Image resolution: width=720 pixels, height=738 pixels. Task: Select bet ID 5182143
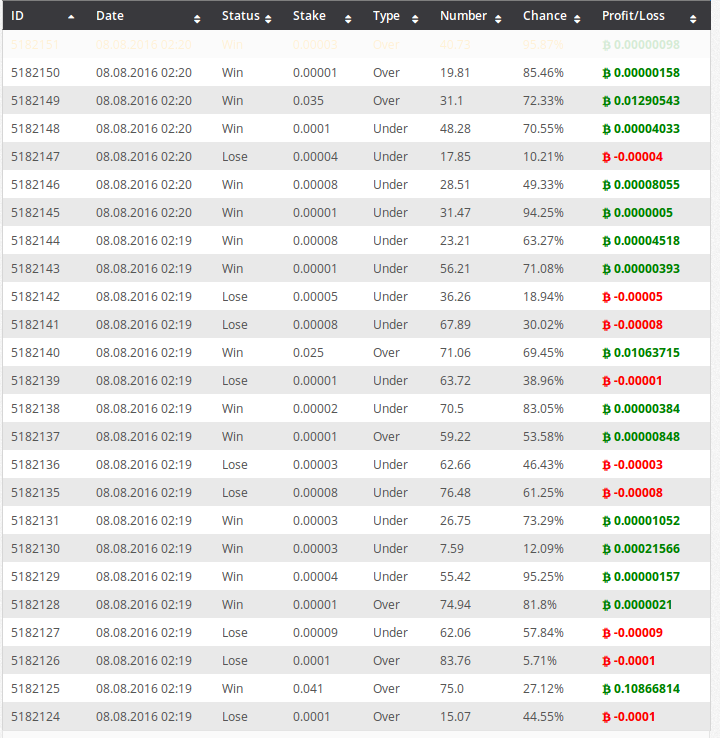(35, 269)
